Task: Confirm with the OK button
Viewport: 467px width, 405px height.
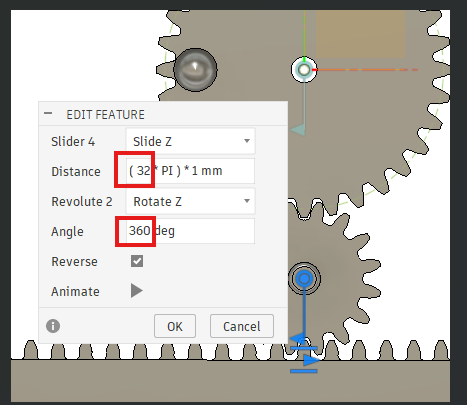Action: [x=175, y=326]
